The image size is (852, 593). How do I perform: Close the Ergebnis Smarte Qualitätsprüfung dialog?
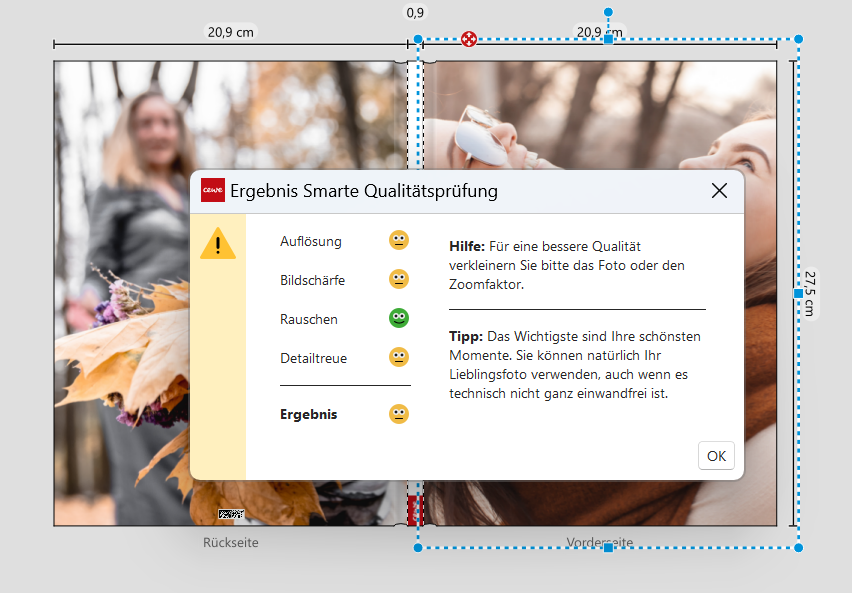(719, 191)
